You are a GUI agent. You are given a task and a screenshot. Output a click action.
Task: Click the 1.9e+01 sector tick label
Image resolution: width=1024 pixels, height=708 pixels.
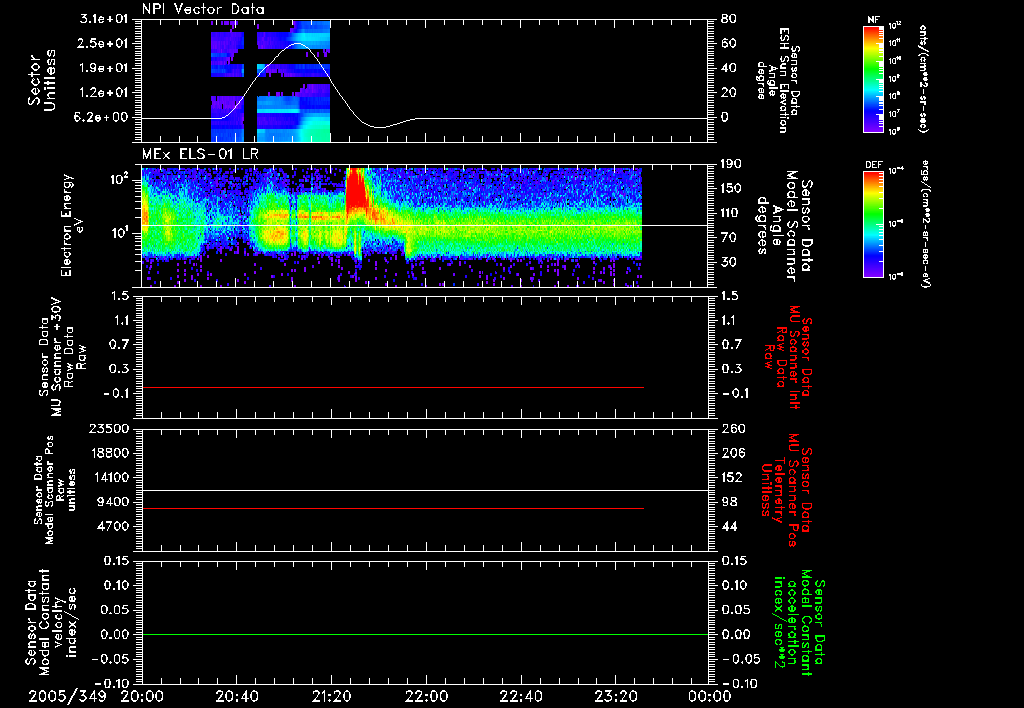click(104, 68)
